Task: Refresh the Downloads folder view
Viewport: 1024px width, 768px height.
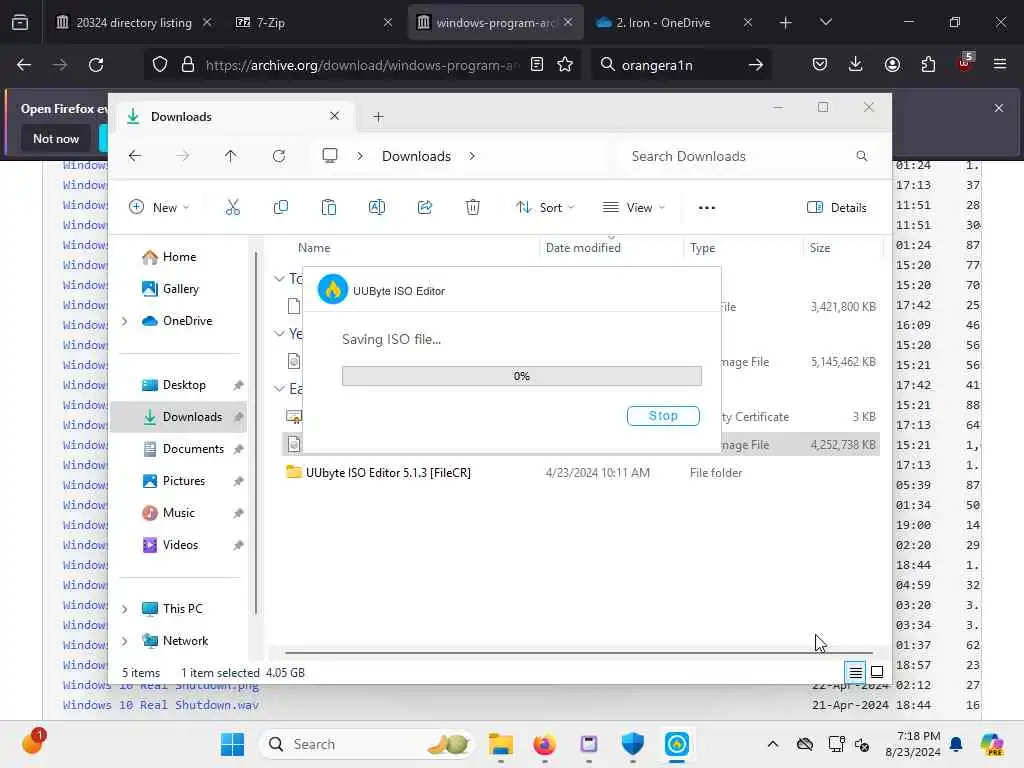Action: 279,156
